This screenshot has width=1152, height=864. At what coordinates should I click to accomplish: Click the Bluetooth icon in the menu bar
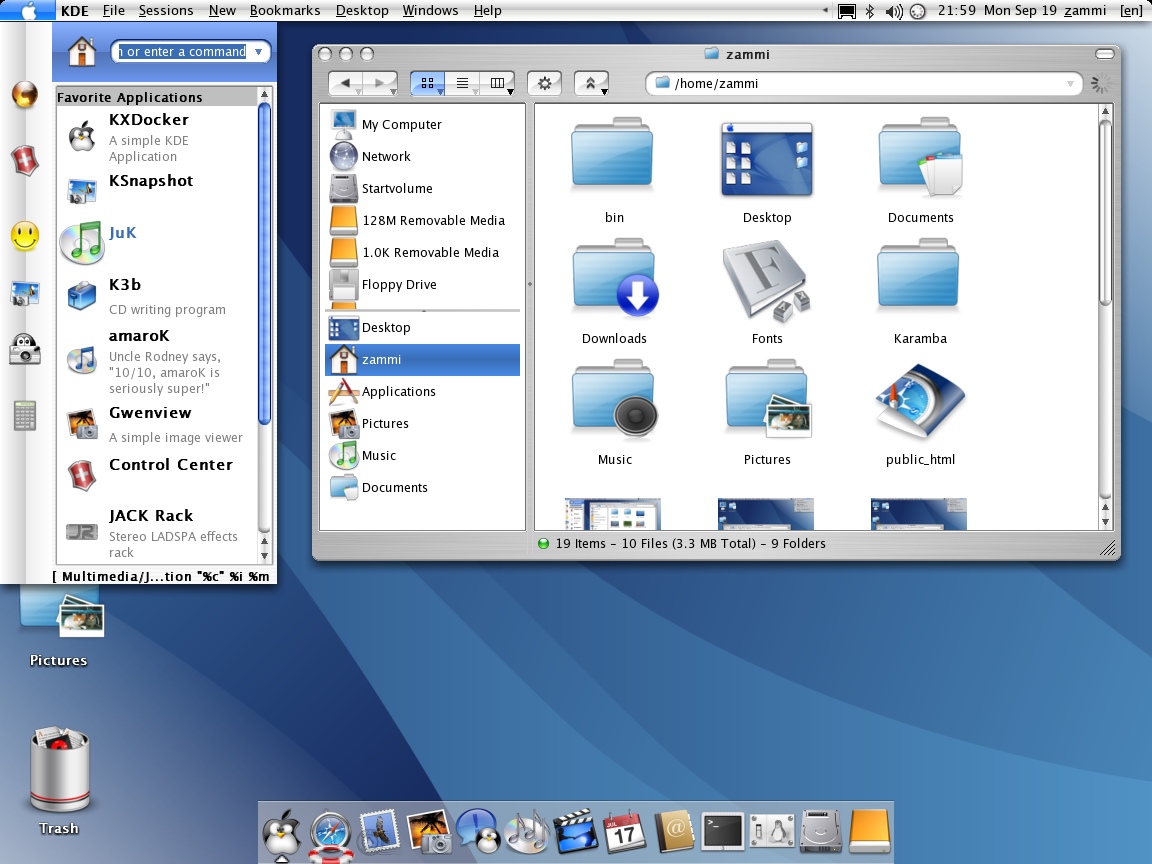[870, 11]
